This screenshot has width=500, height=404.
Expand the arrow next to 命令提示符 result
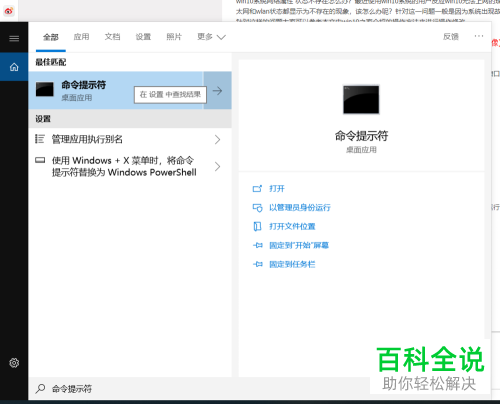pos(218,90)
